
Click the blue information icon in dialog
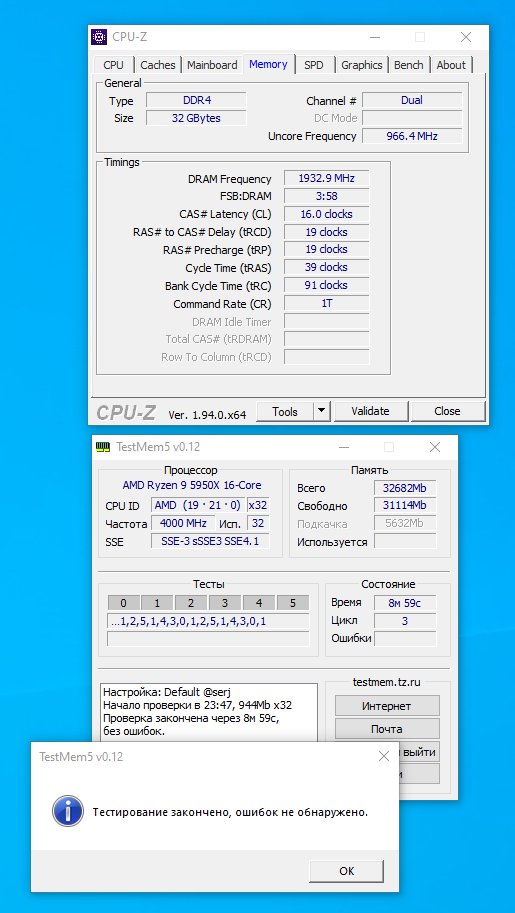tap(66, 812)
